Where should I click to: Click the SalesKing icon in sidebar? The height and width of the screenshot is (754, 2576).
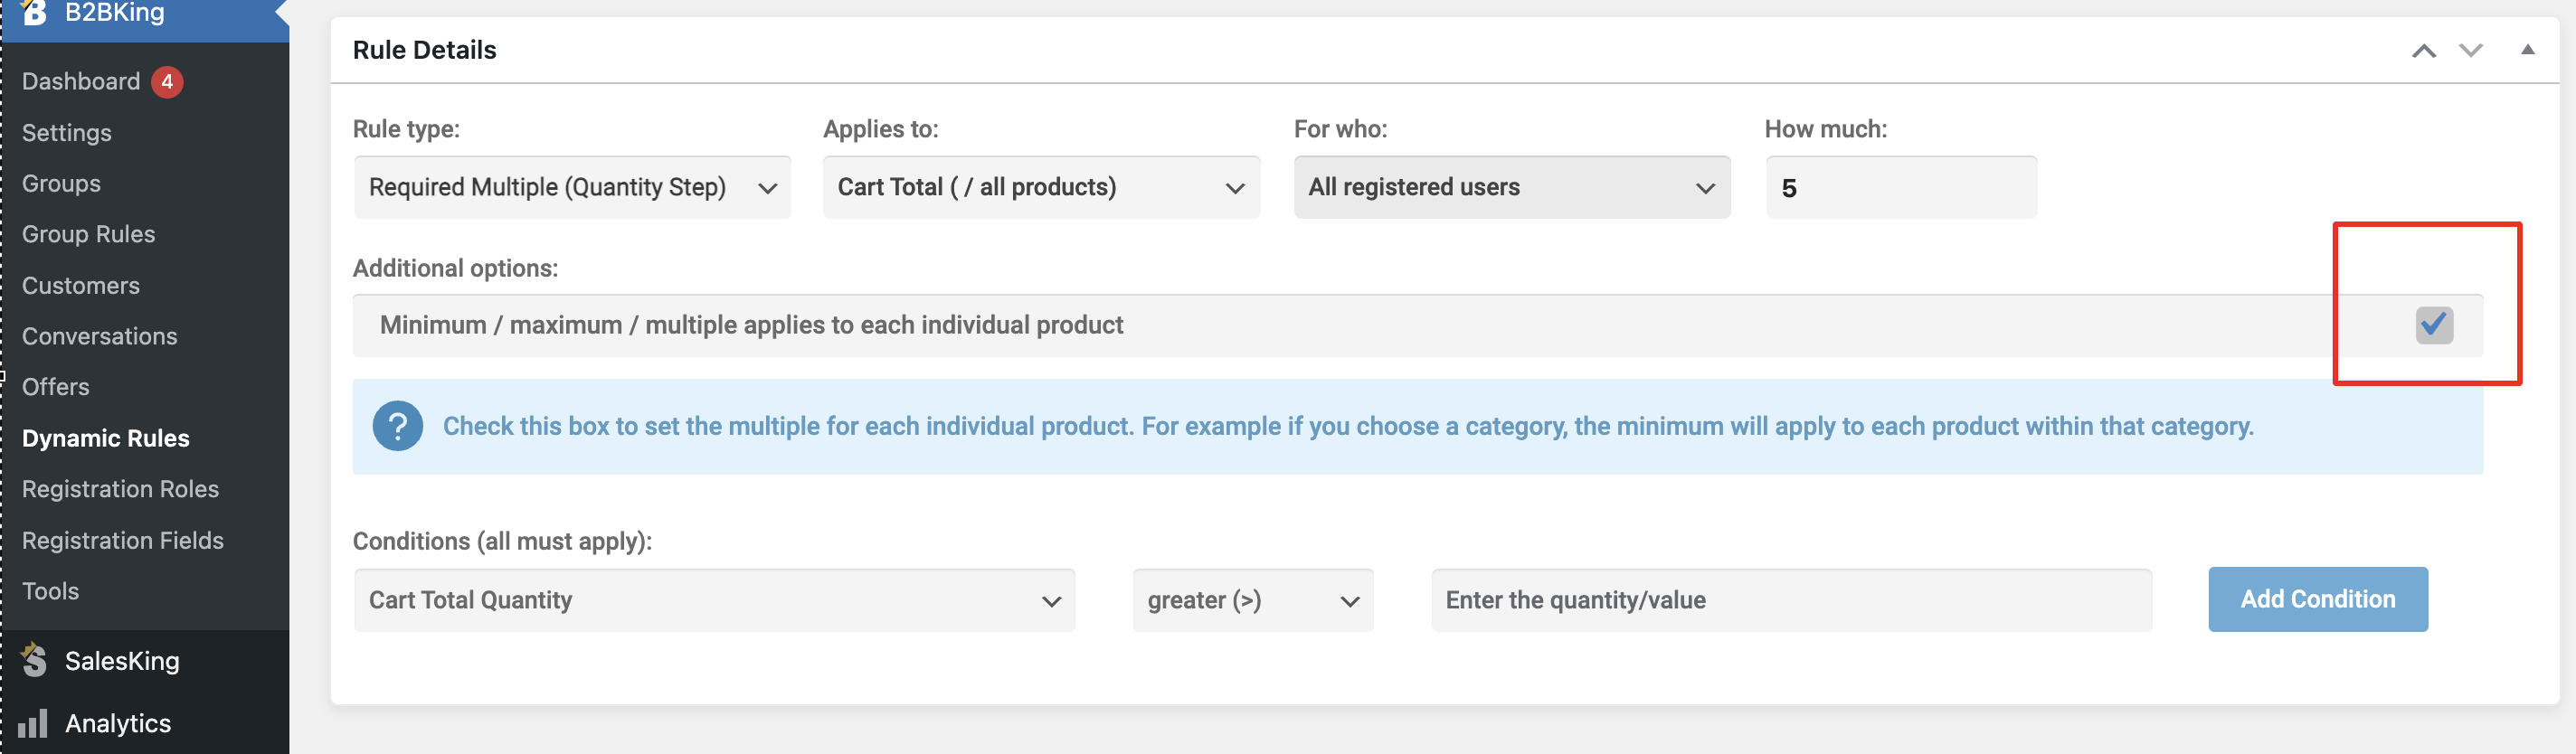point(34,660)
